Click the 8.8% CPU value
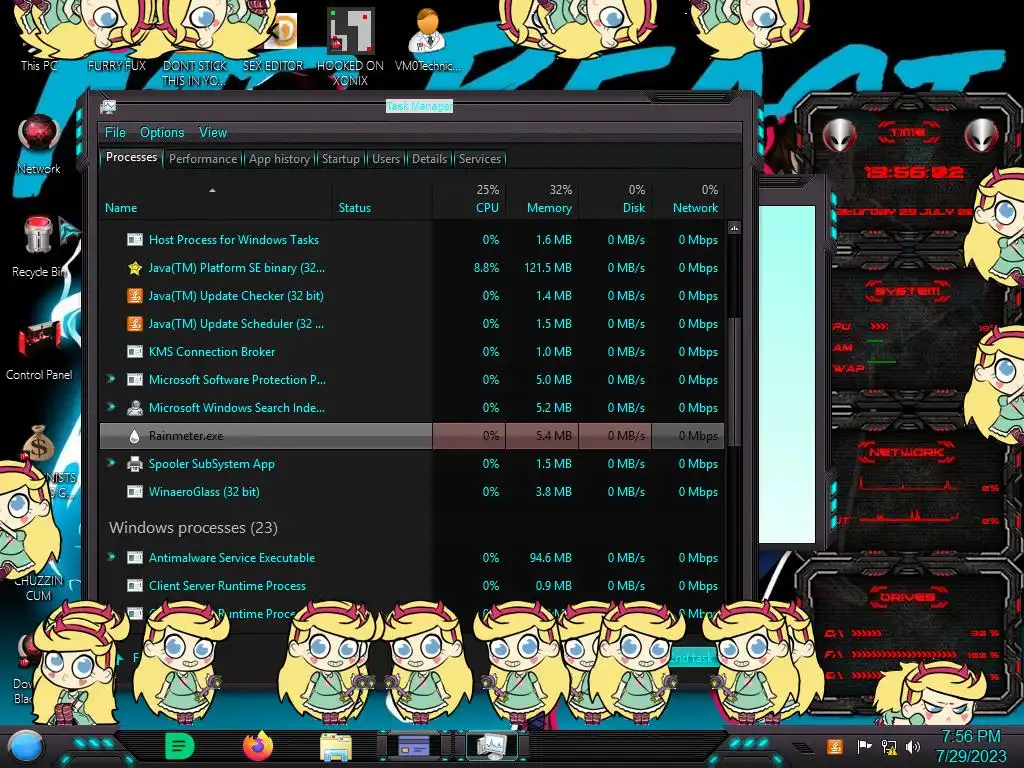The height and width of the screenshot is (768, 1024). (487, 268)
